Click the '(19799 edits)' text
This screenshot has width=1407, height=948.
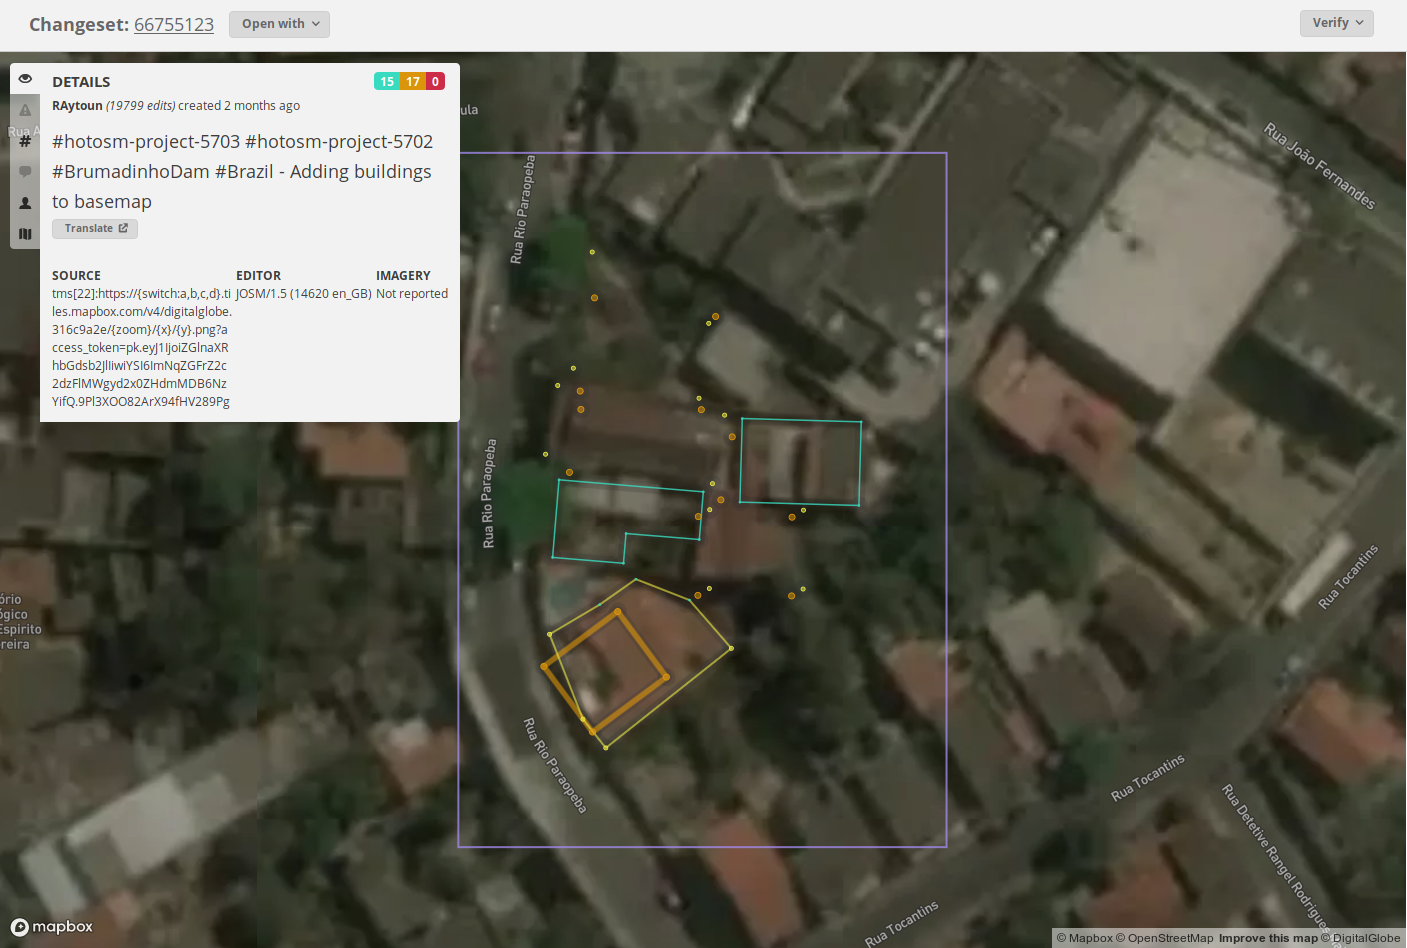tap(140, 106)
